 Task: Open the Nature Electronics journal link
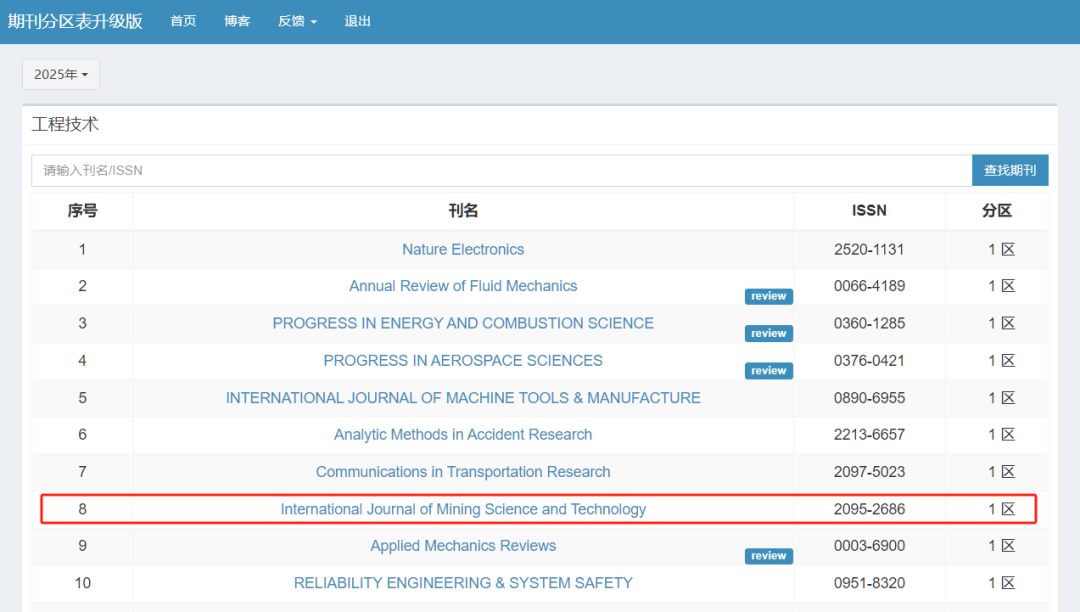(x=463, y=249)
